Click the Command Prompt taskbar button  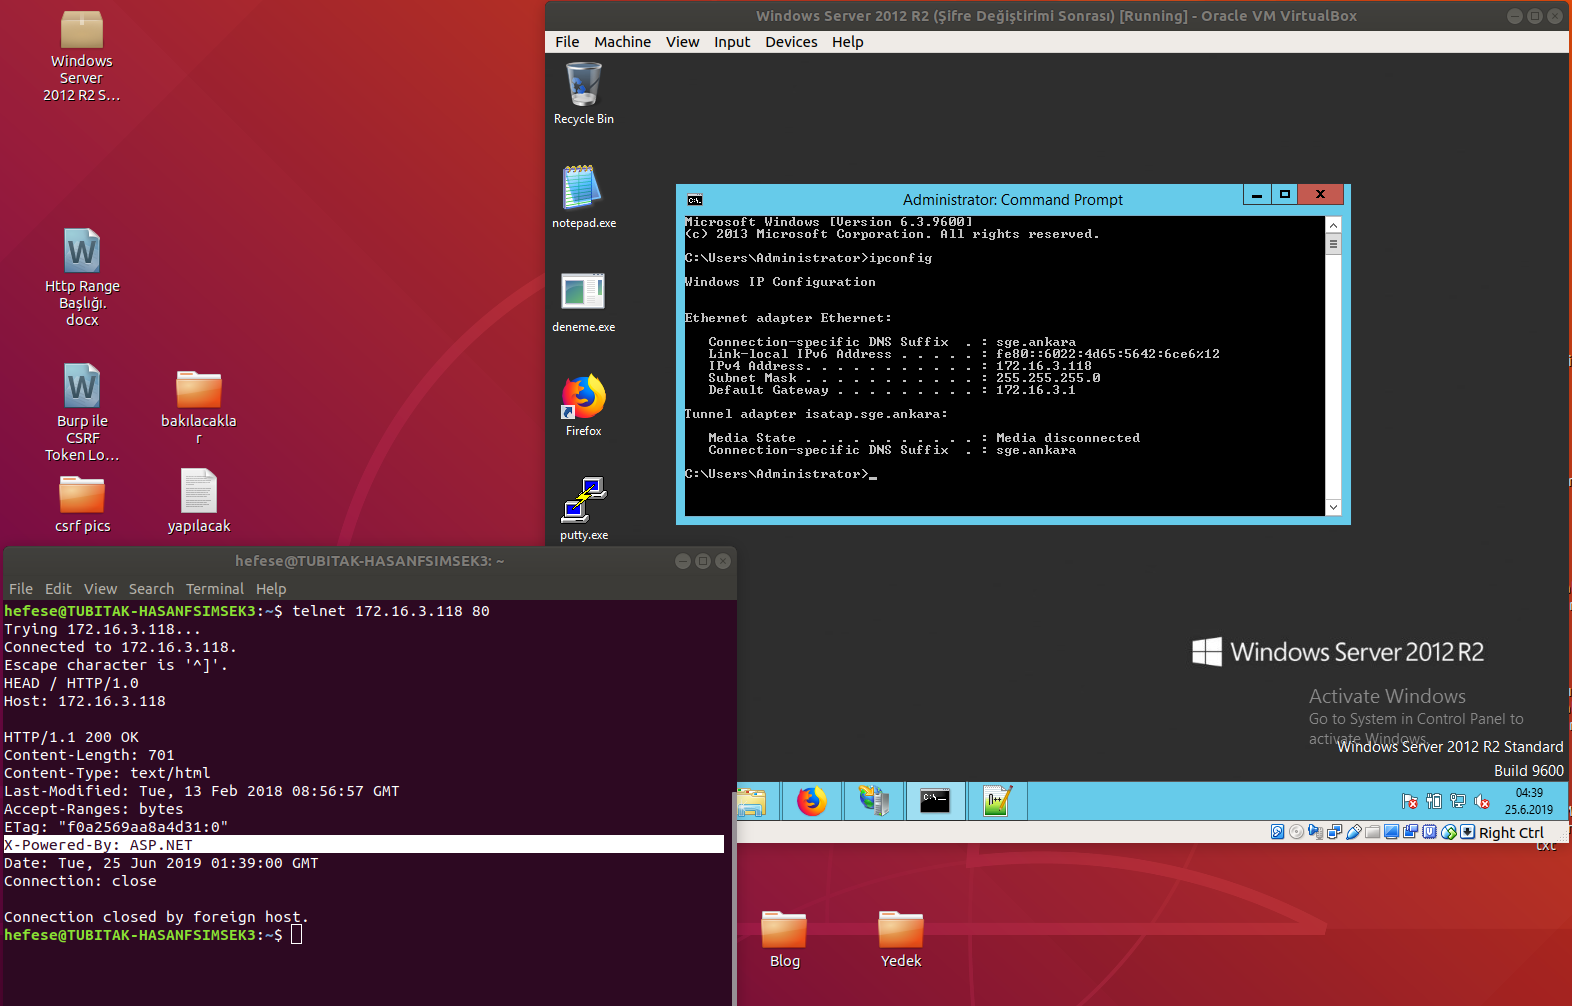935,801
